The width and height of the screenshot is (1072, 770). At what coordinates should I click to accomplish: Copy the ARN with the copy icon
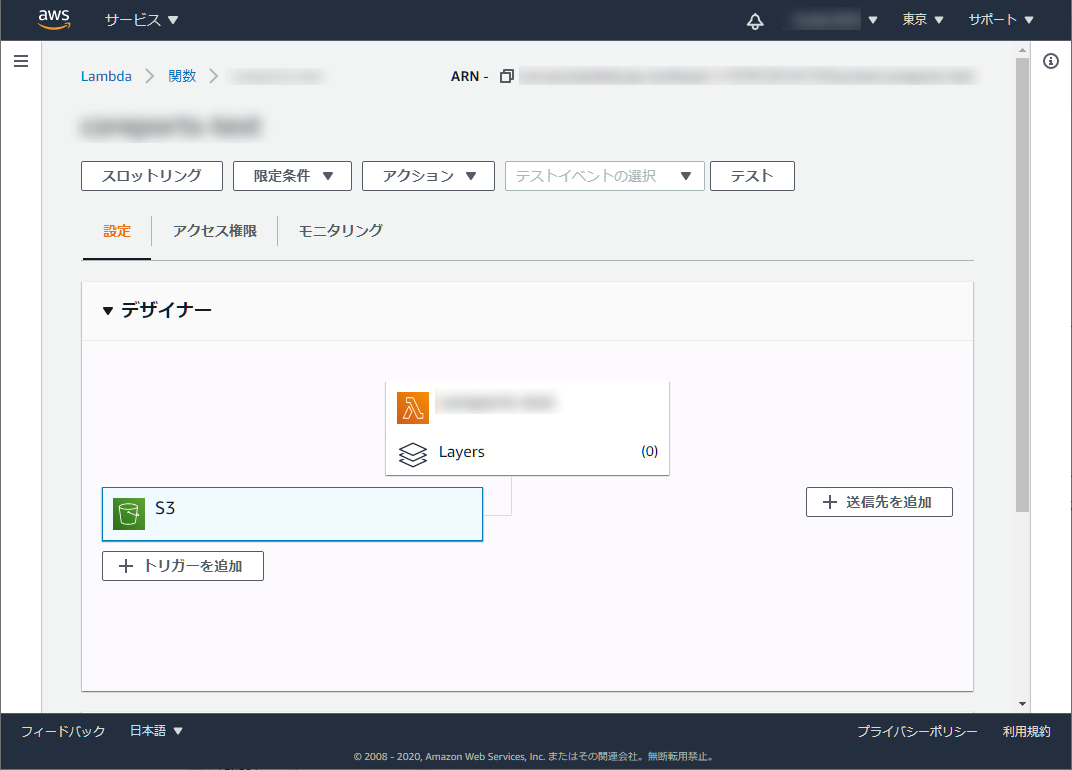pyautogui.click(x=507, y=76)
